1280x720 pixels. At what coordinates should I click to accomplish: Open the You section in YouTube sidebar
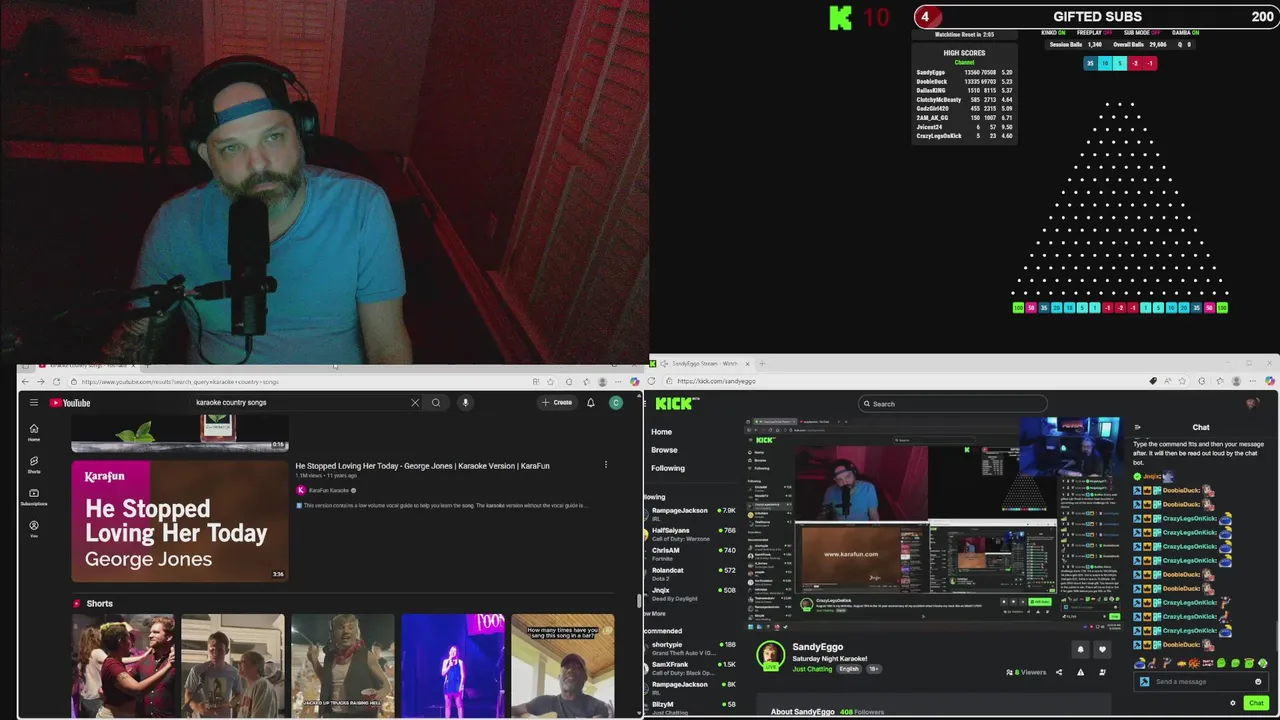(x=34, y=529)
